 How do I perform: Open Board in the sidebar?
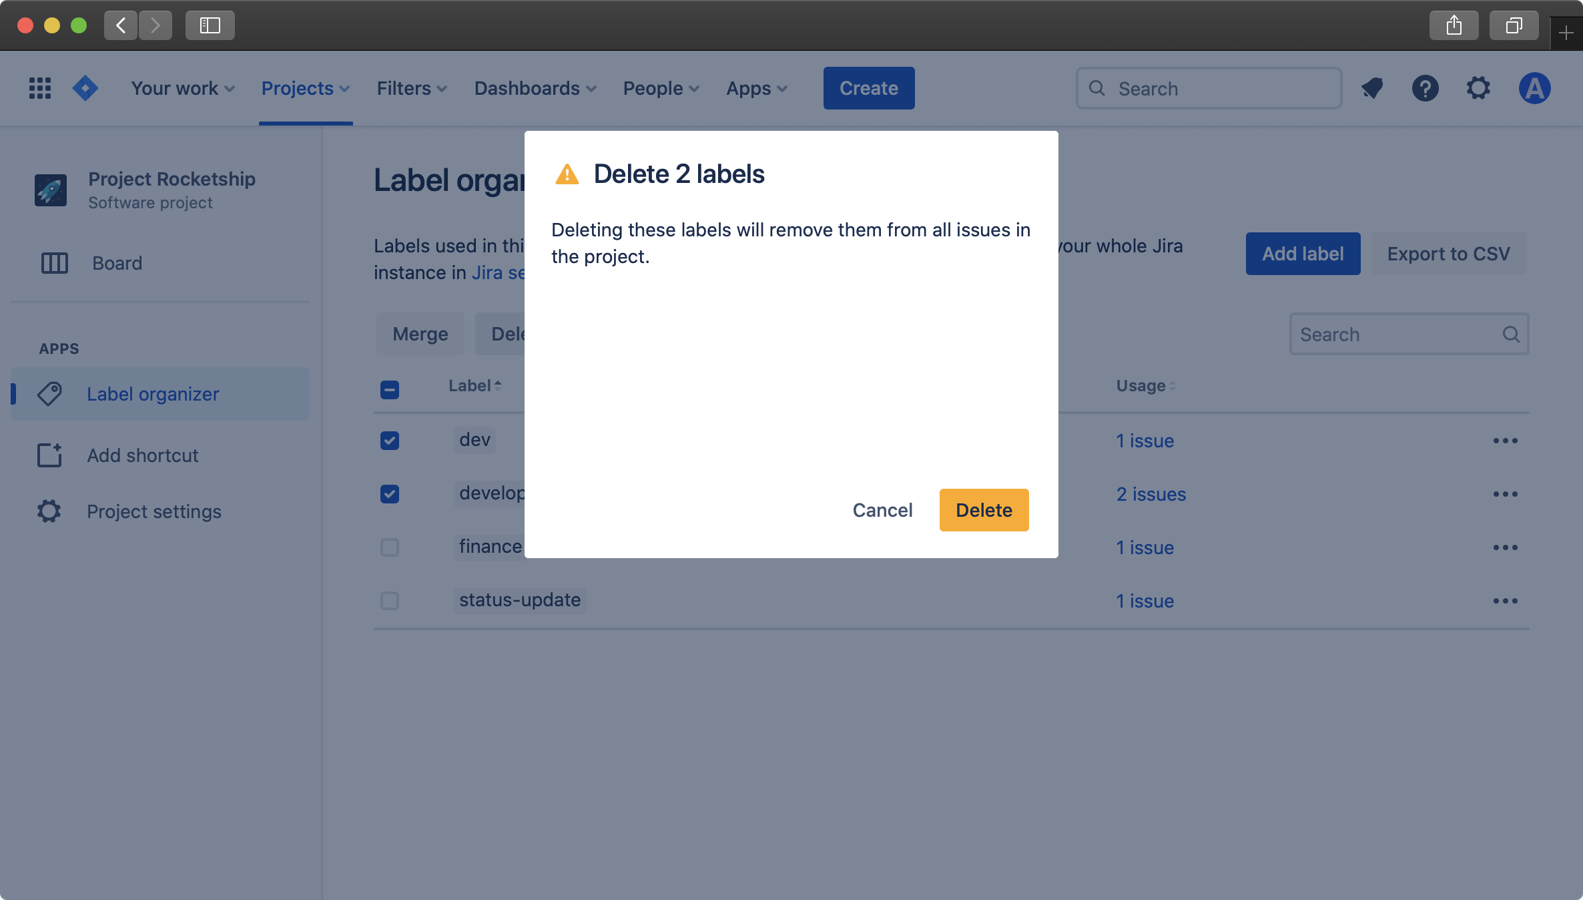tap(160, 263)
